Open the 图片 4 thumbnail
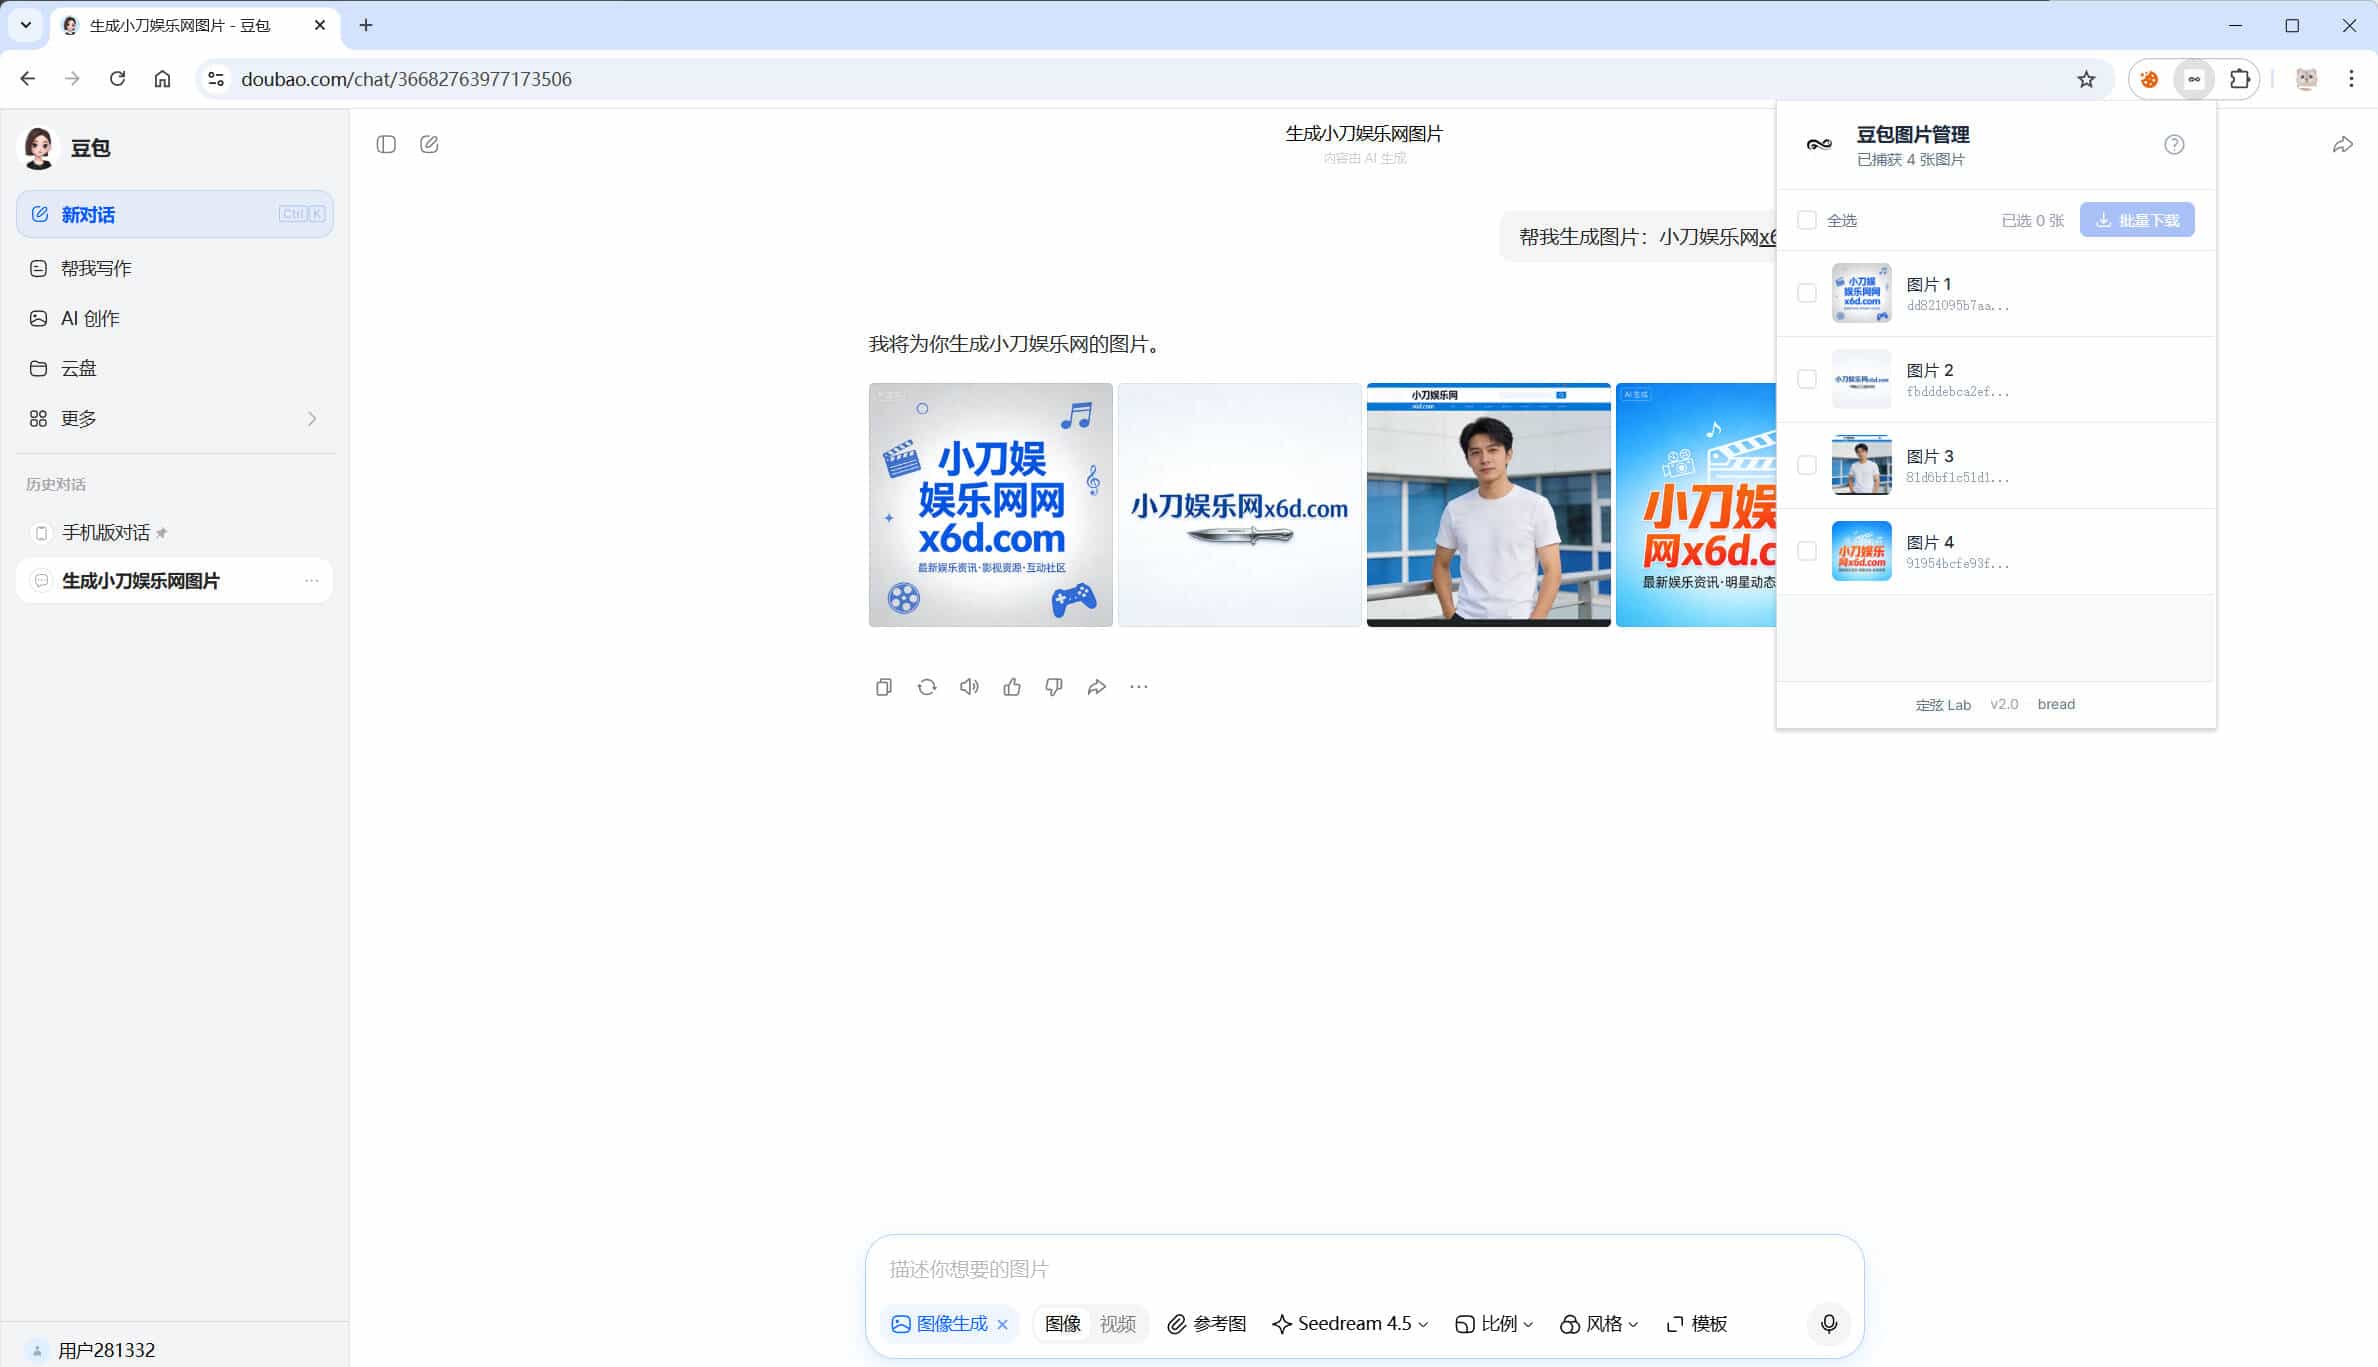Image resolution: width=2378 pixels, height=1367 pixels. click(x=1861, y=551)
